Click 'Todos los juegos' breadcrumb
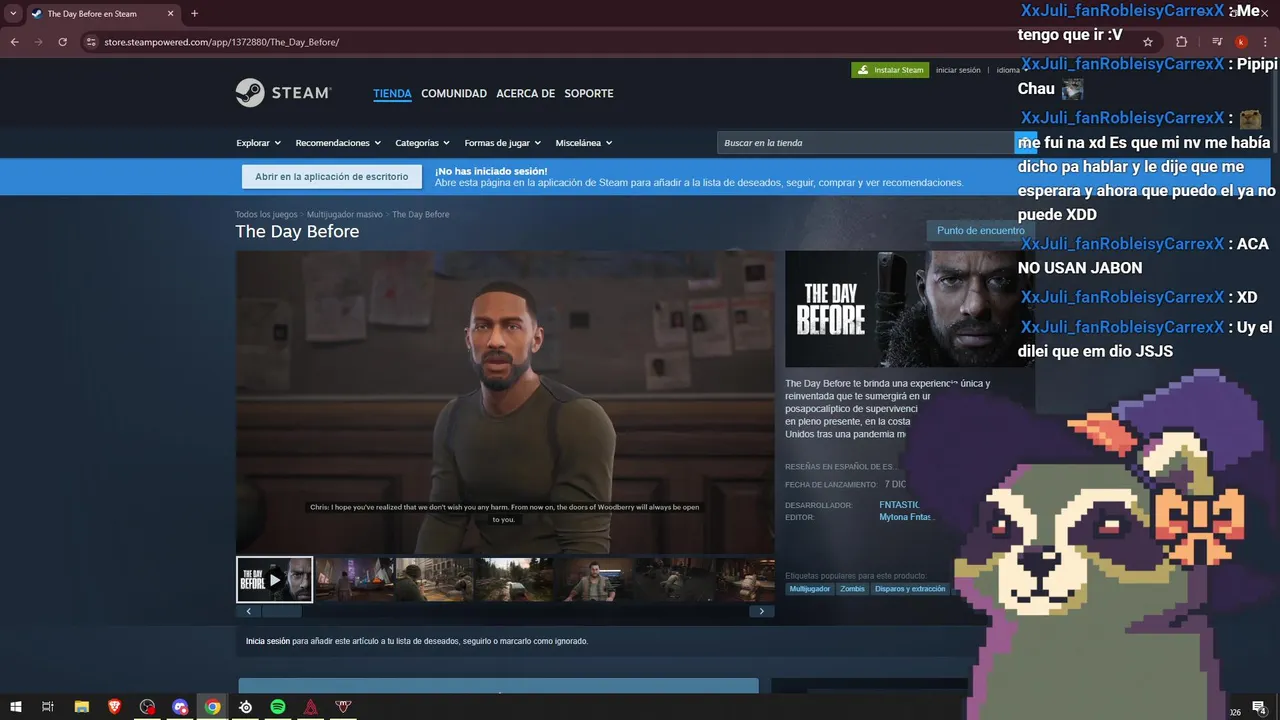Screen dimensions: 1280x720 (x=266, y=215)
